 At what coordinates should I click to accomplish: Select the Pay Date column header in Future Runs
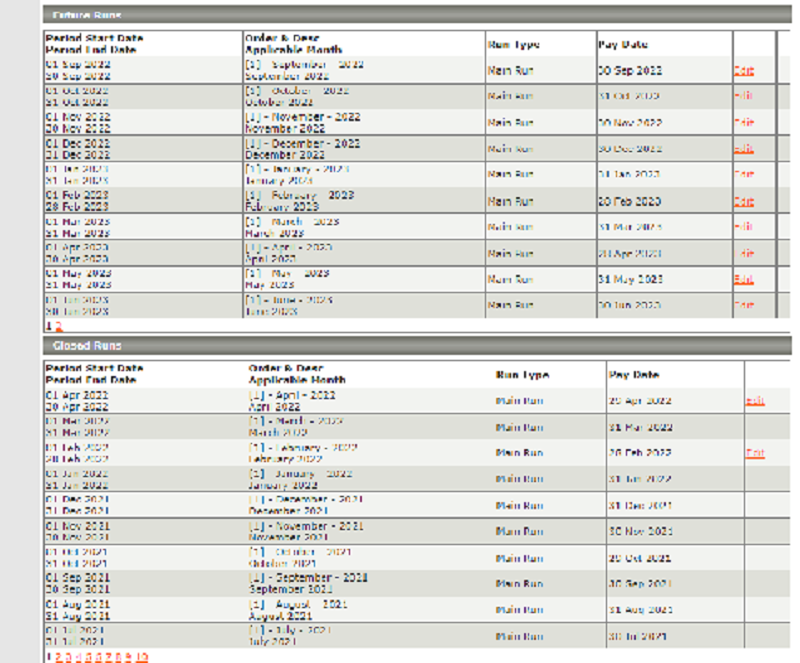coord(623,44)
